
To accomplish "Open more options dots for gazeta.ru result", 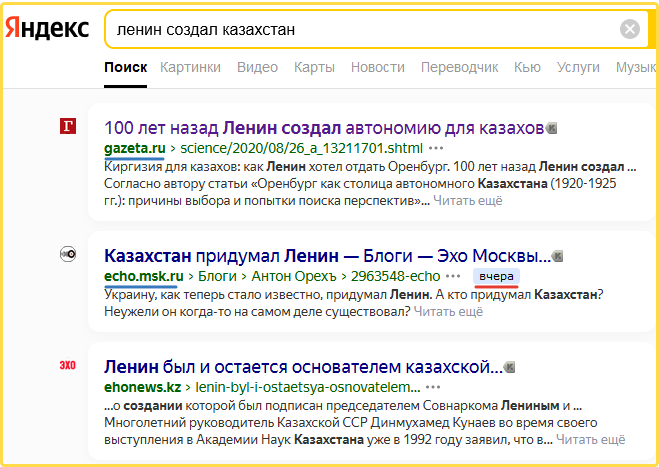I will coord(436,148).
